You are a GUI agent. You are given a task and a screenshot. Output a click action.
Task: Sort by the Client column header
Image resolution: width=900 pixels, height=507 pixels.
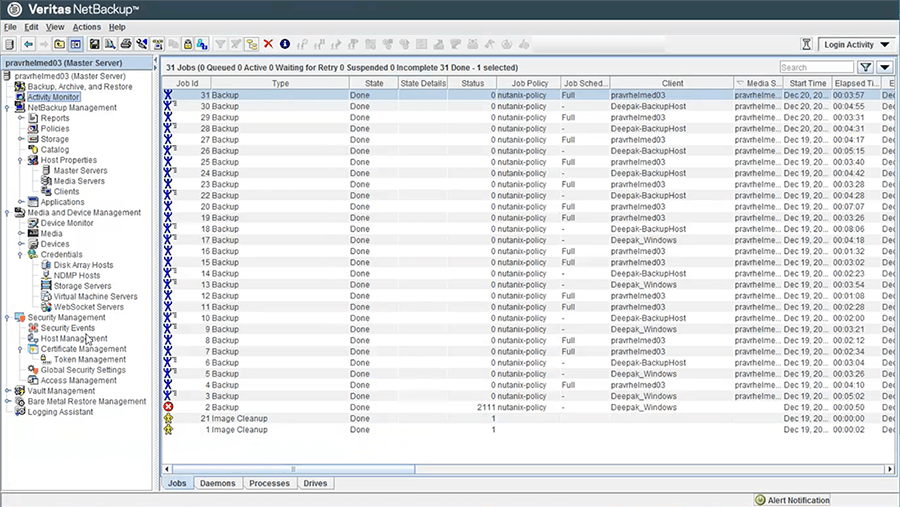[x=672, y=83]
